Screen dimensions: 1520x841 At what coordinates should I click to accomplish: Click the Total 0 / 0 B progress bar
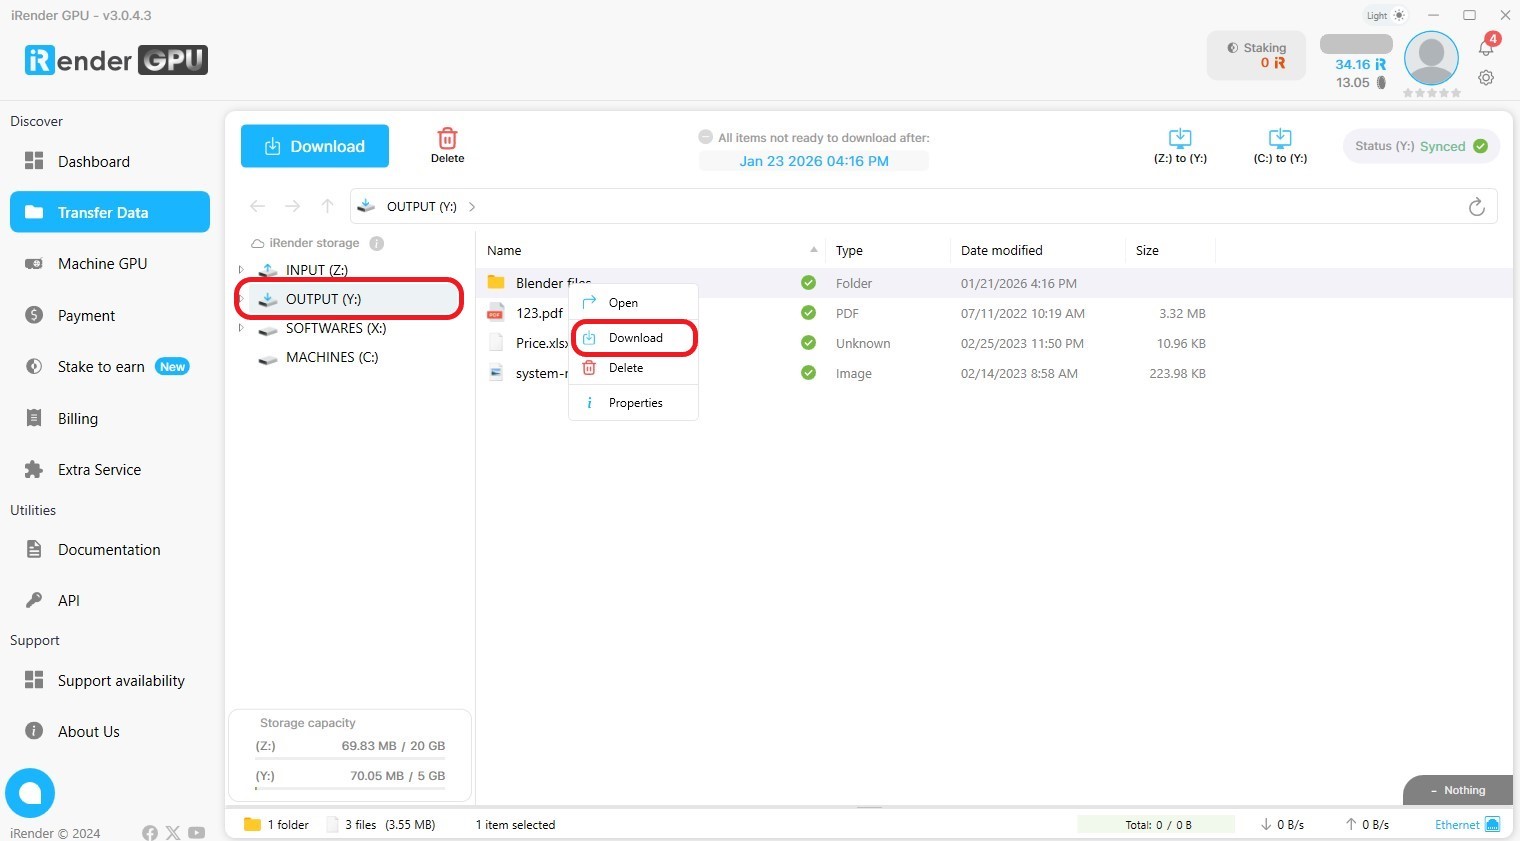click(1156, 825)
